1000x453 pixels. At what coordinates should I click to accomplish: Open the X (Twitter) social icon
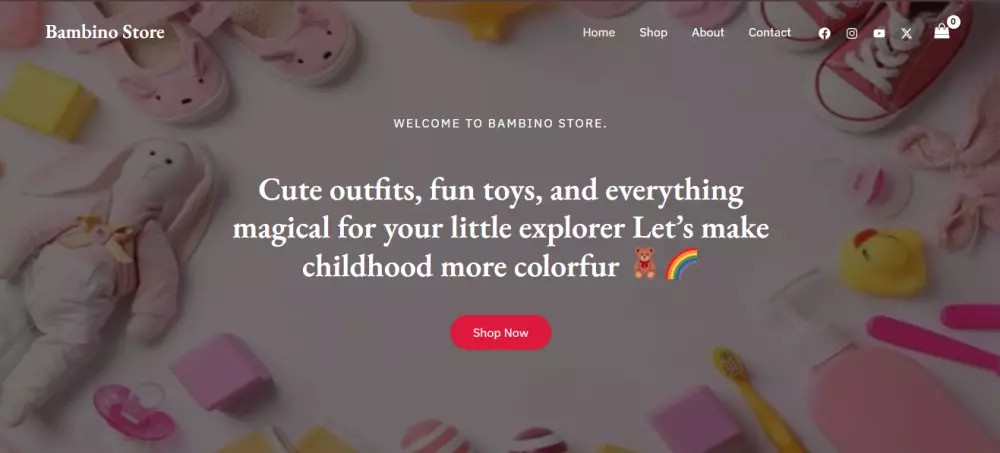[906, 33]
